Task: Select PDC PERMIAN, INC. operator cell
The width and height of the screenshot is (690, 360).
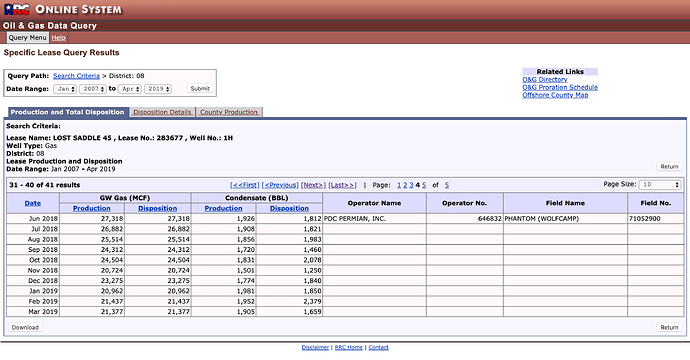Action: 374,219
